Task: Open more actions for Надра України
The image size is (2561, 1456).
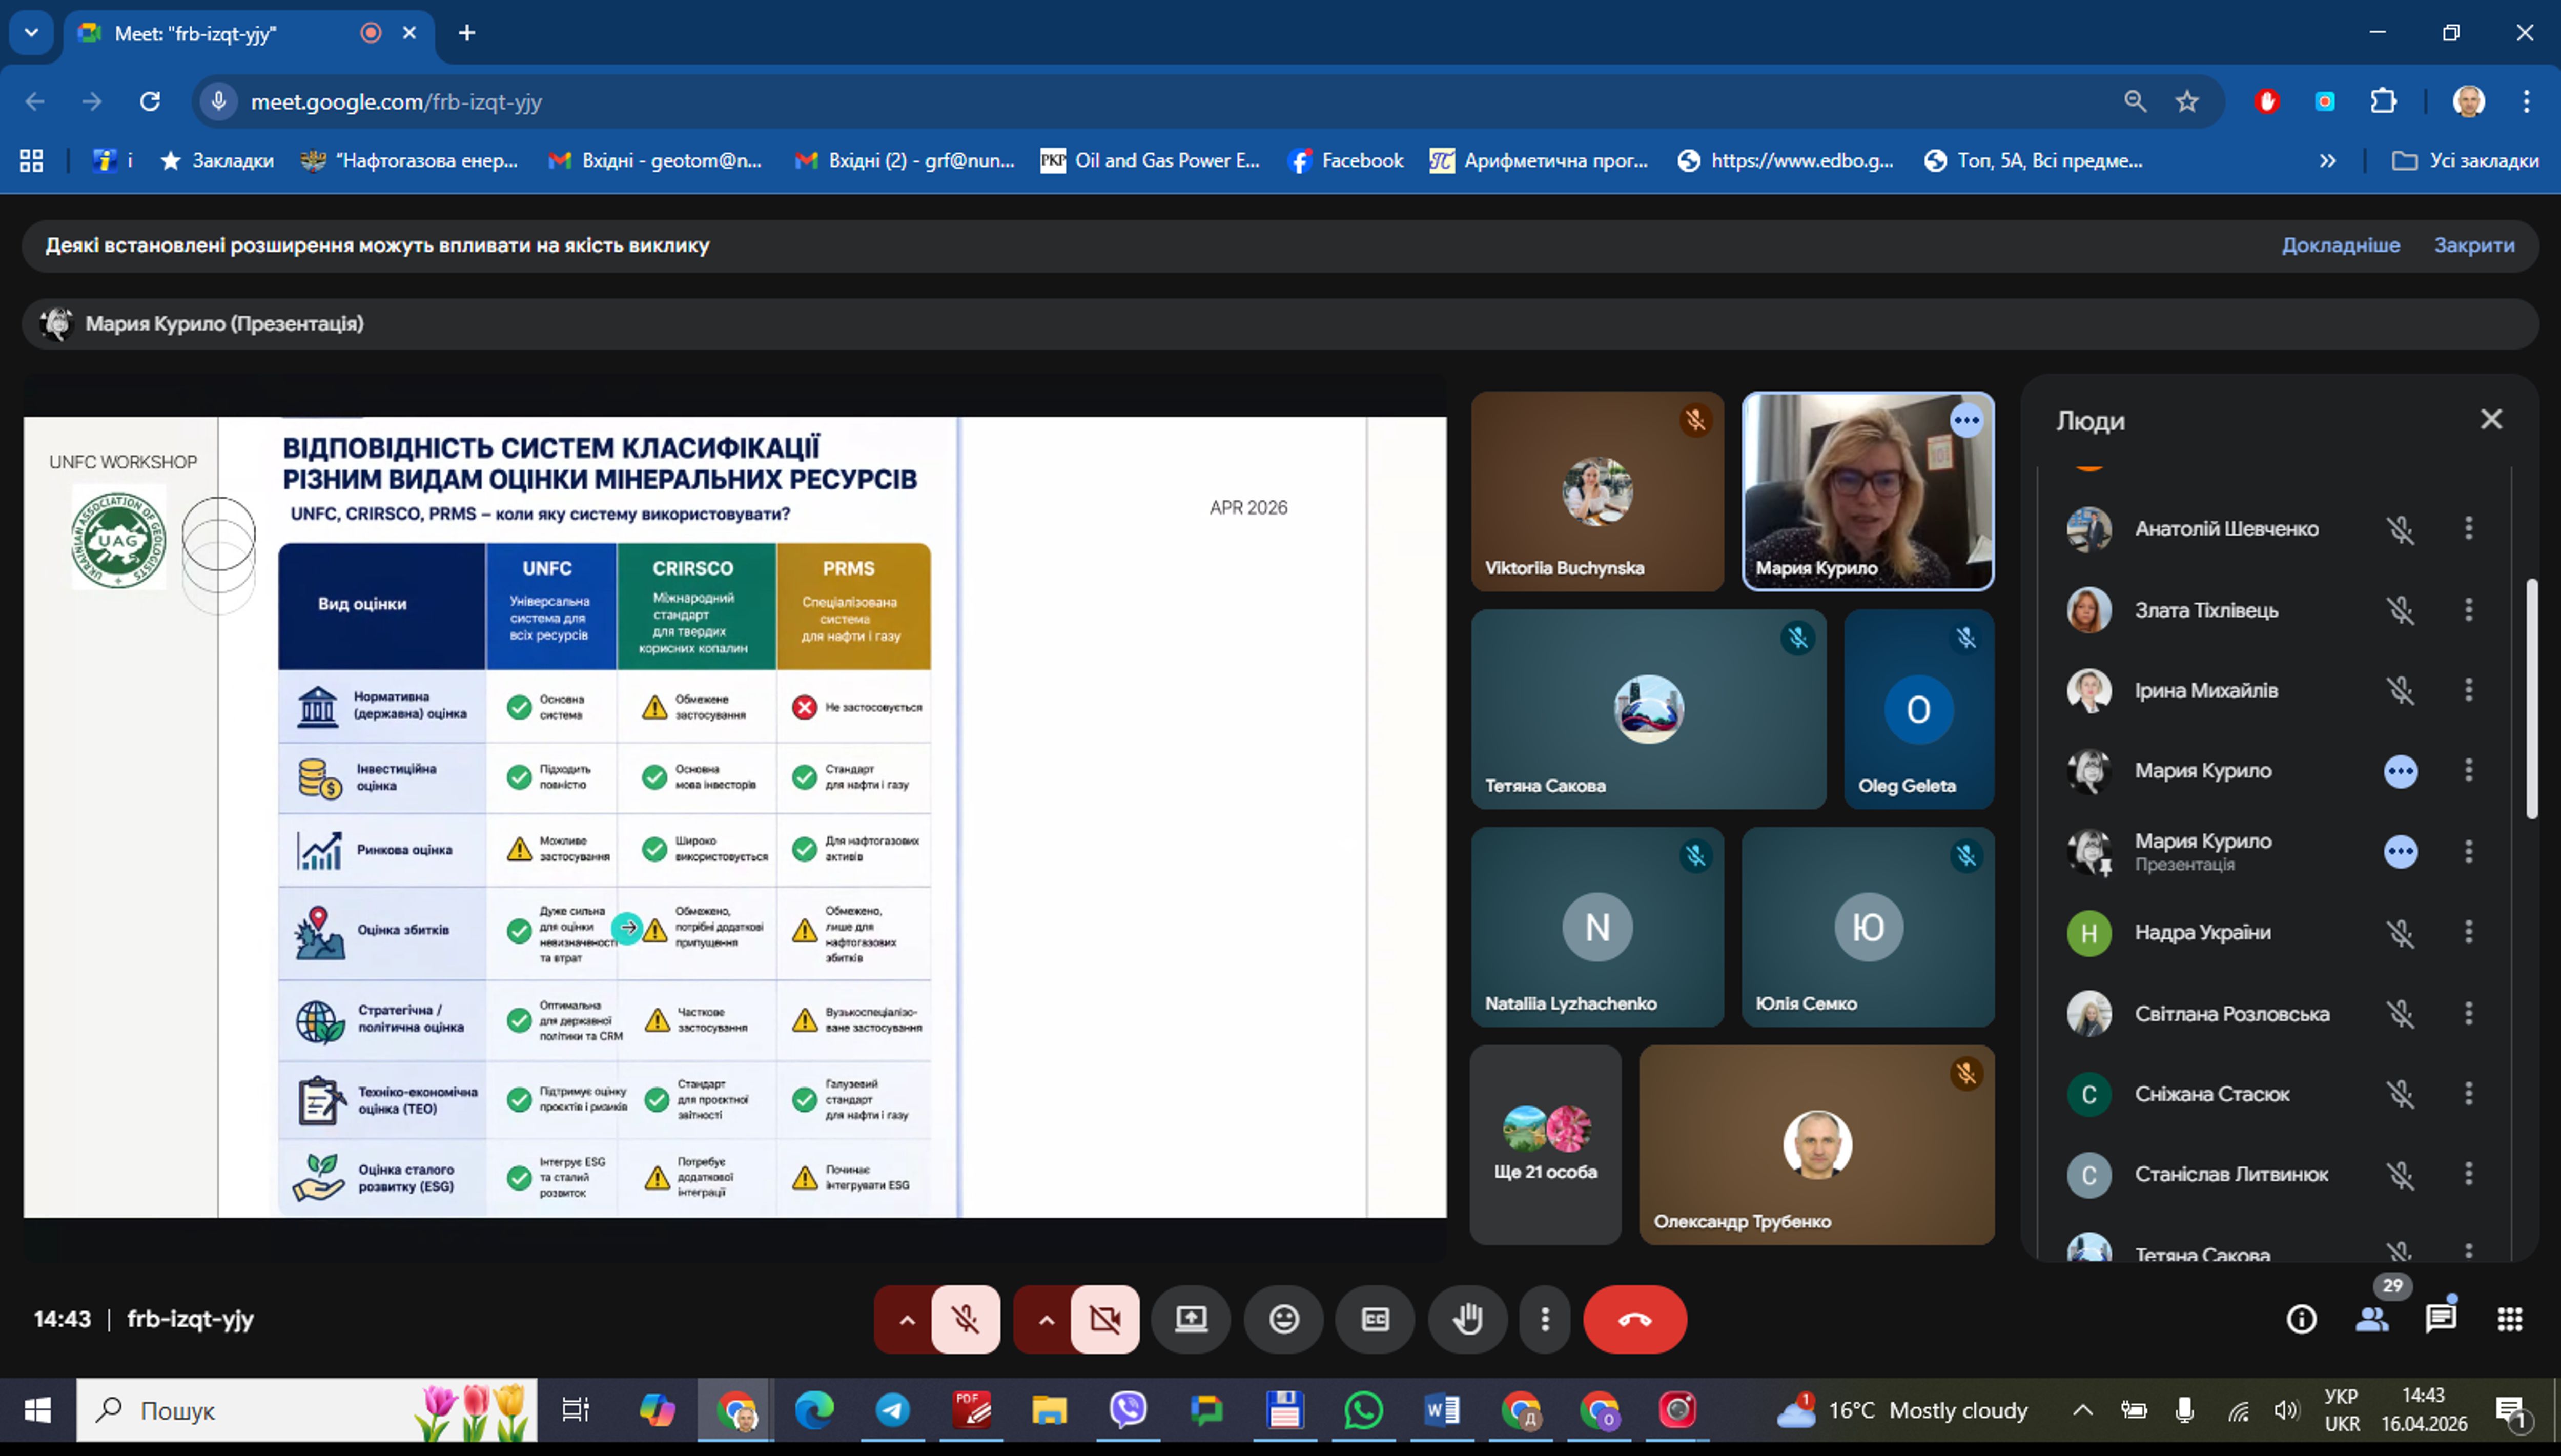Action: tap(2469, 932)
